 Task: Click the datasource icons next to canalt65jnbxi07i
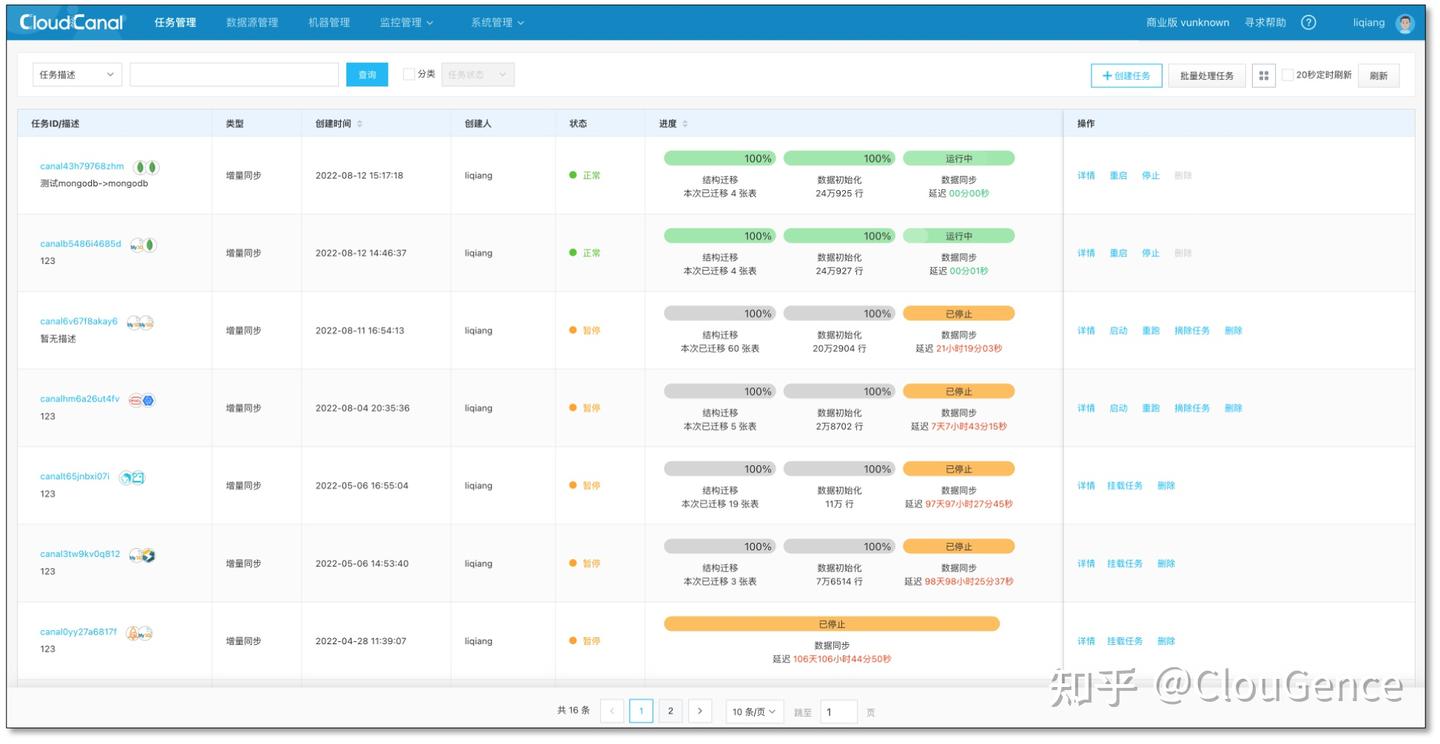134,476
